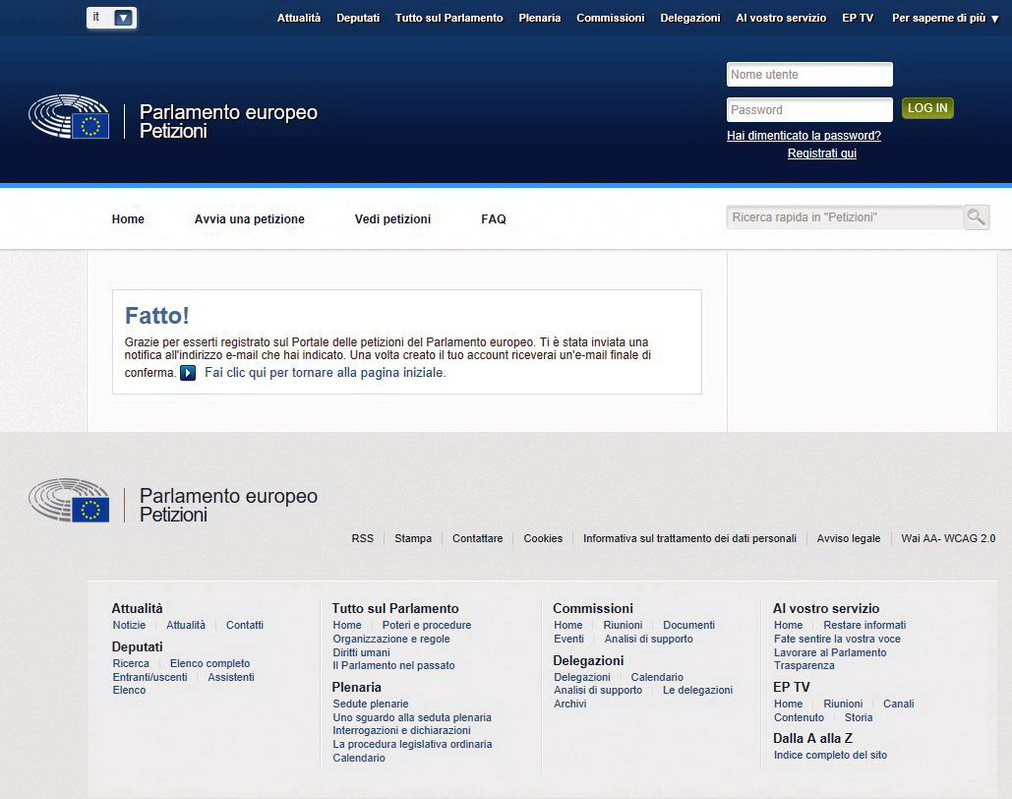Open EP TV in top navigation

pyautogui.click(x=858, y=18)
